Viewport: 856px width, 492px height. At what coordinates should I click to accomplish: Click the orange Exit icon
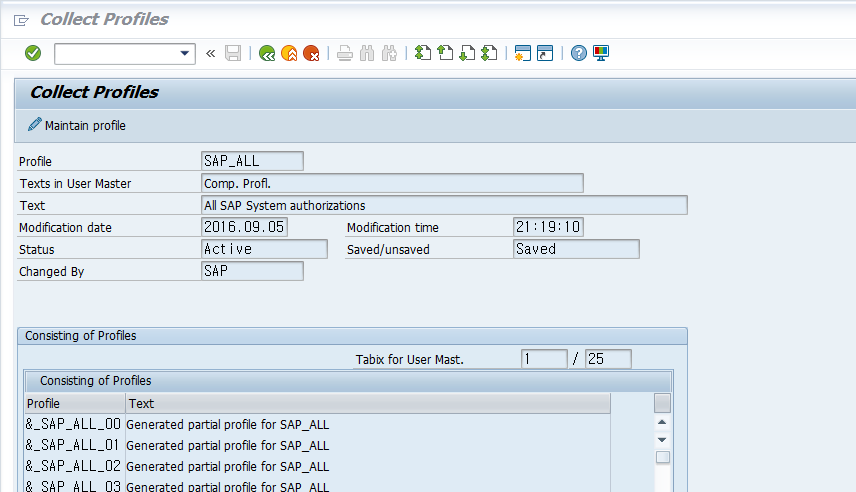289,53
